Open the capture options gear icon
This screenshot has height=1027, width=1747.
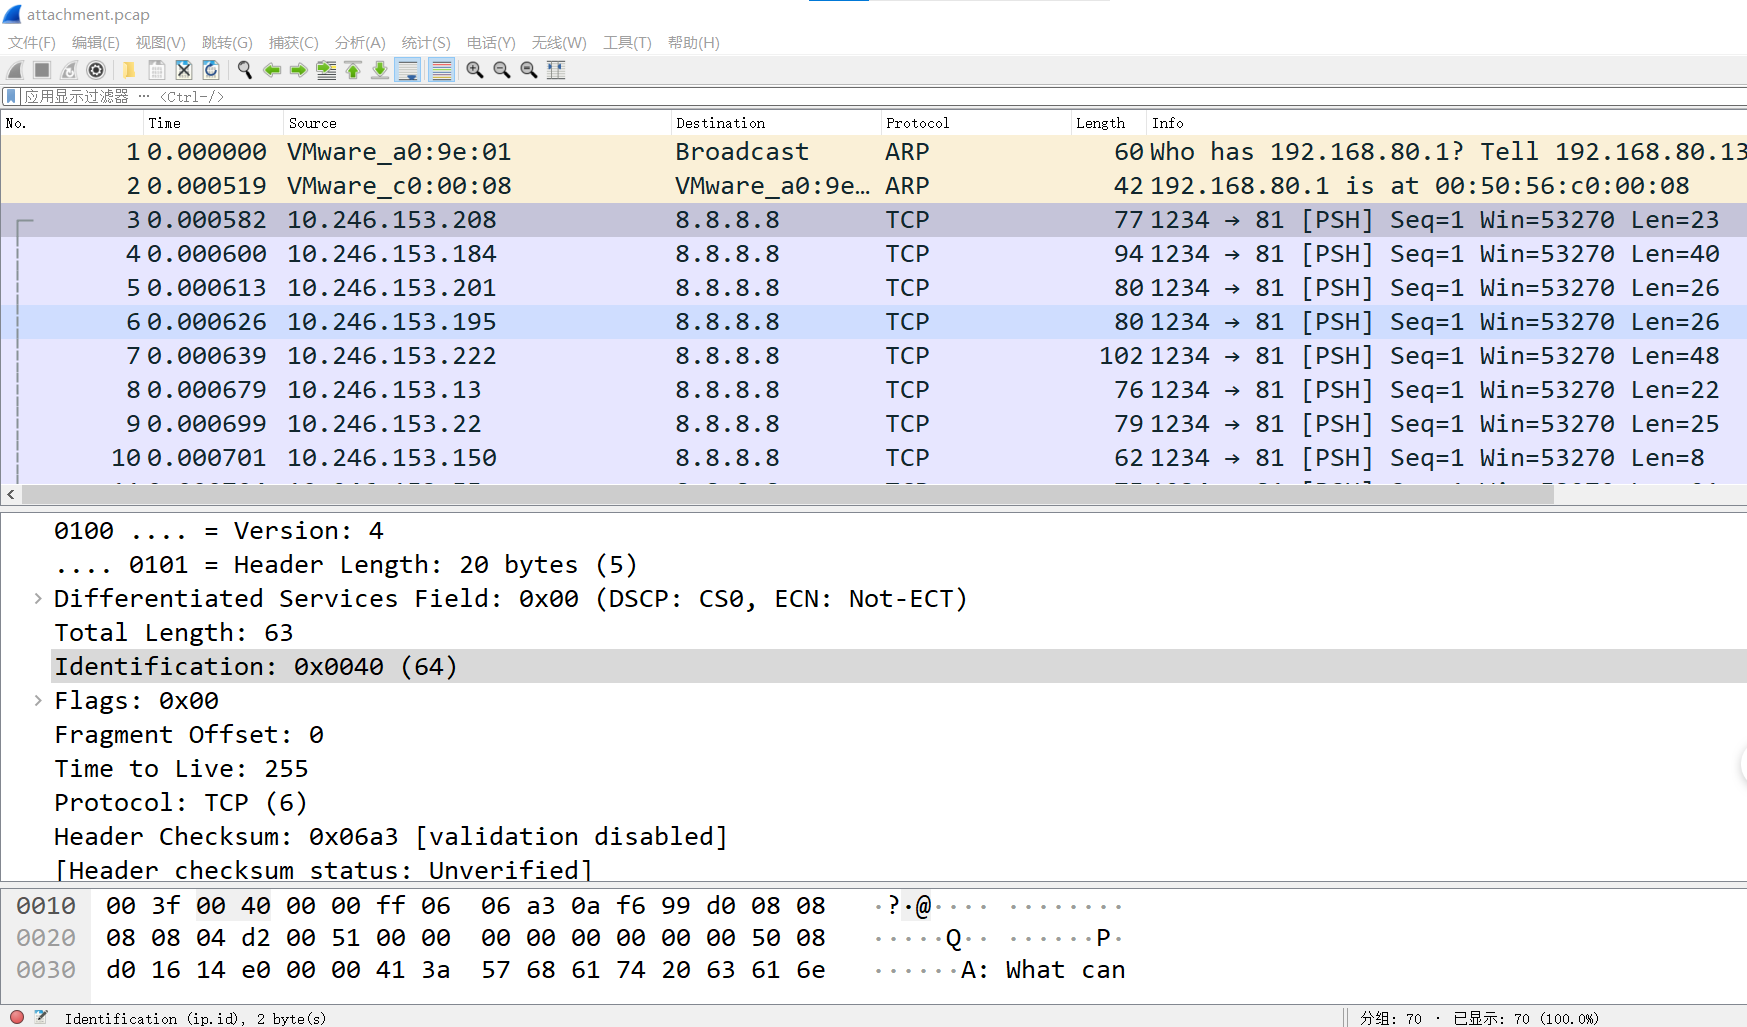(x=96, y=70)
